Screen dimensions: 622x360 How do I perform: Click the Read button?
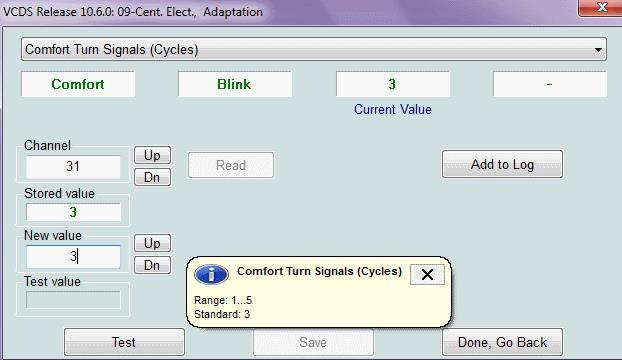point(231,165)
